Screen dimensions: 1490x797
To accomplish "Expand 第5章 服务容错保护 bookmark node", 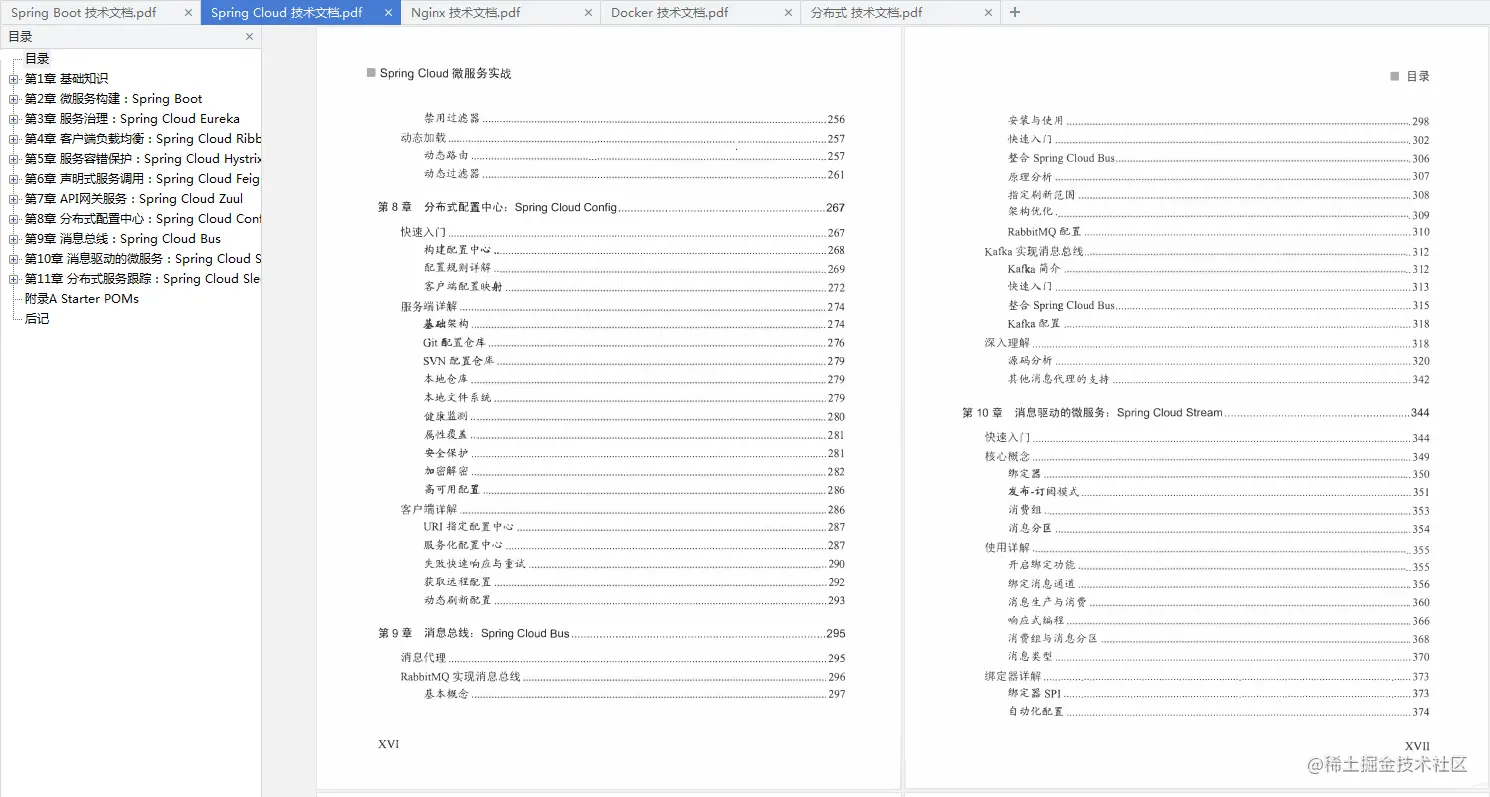I will (x=13, y=159).
